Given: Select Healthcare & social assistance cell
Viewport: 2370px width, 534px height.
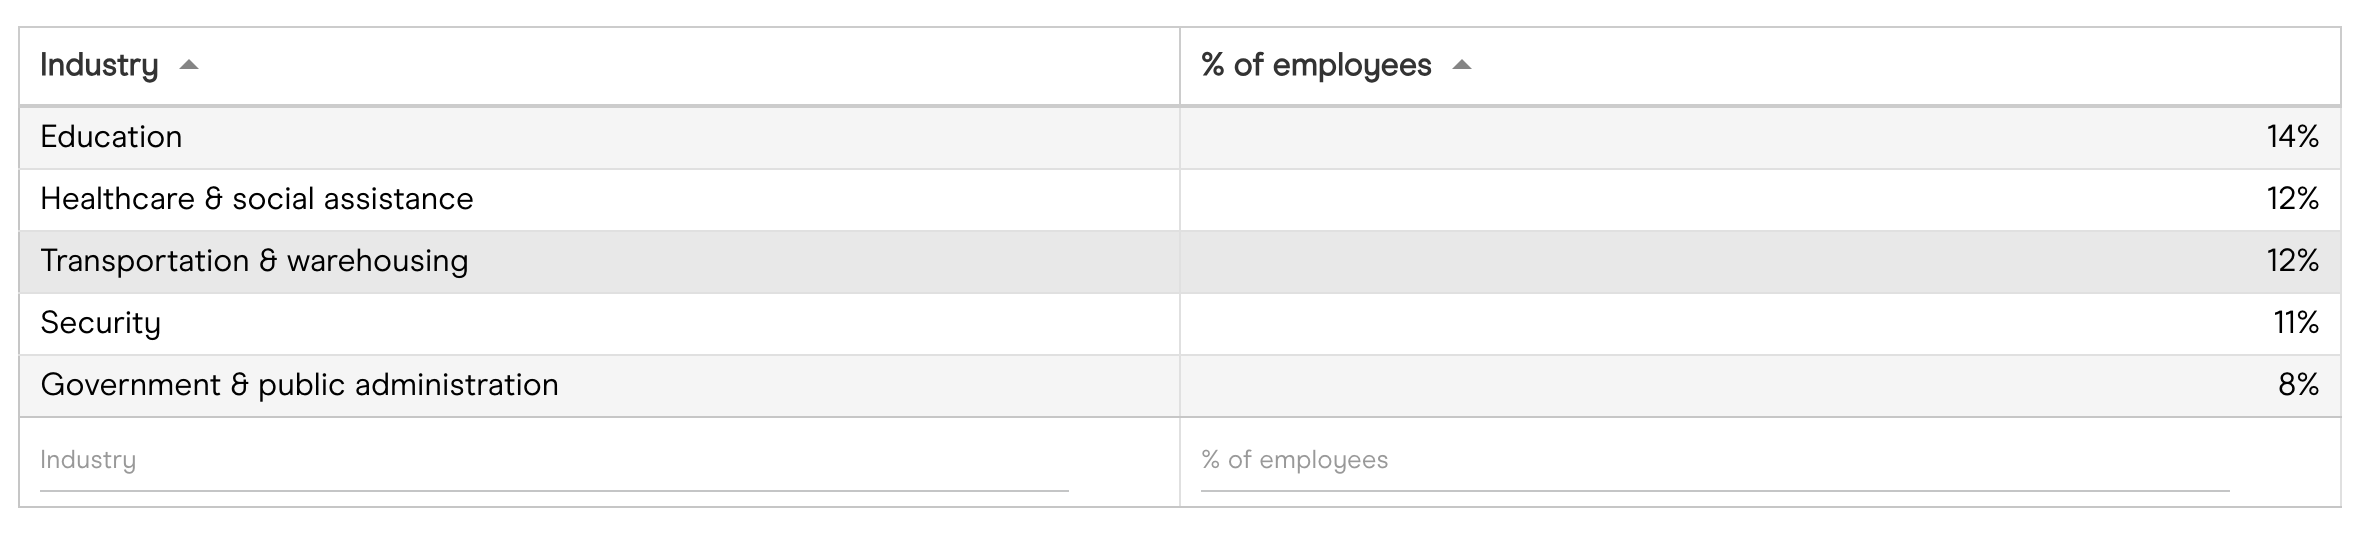Looking at the screenshot, I should pyautogui.click(x=256, y=199).
